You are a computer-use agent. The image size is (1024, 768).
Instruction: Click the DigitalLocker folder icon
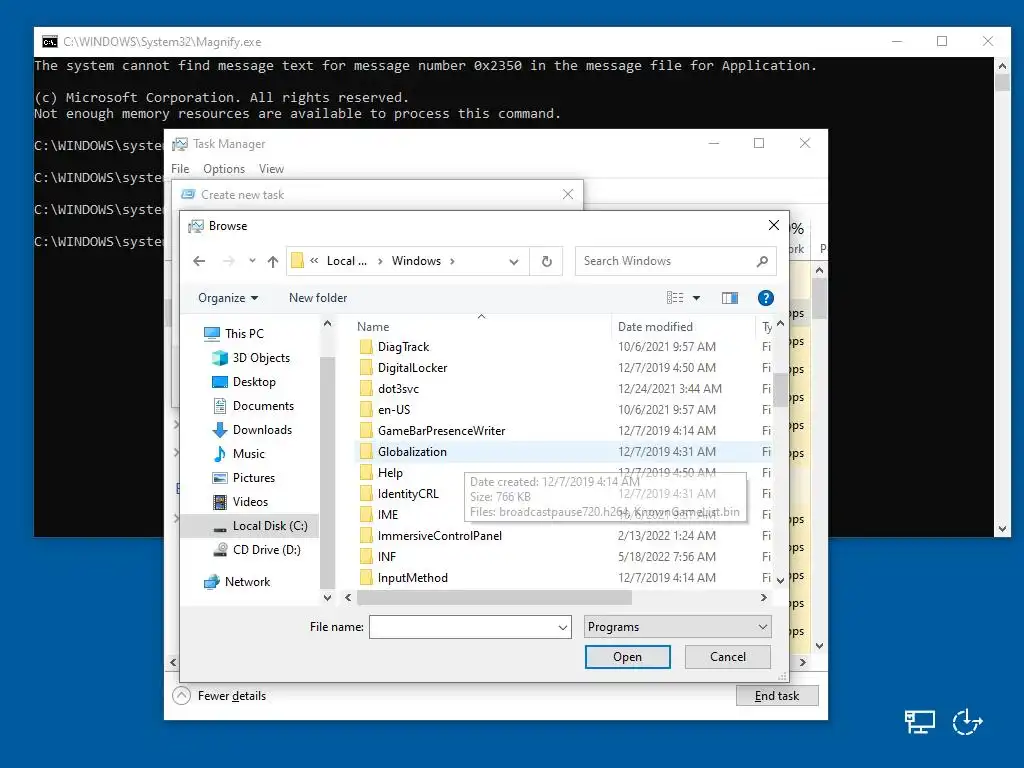pyautogui.click(x=366, y=368)
